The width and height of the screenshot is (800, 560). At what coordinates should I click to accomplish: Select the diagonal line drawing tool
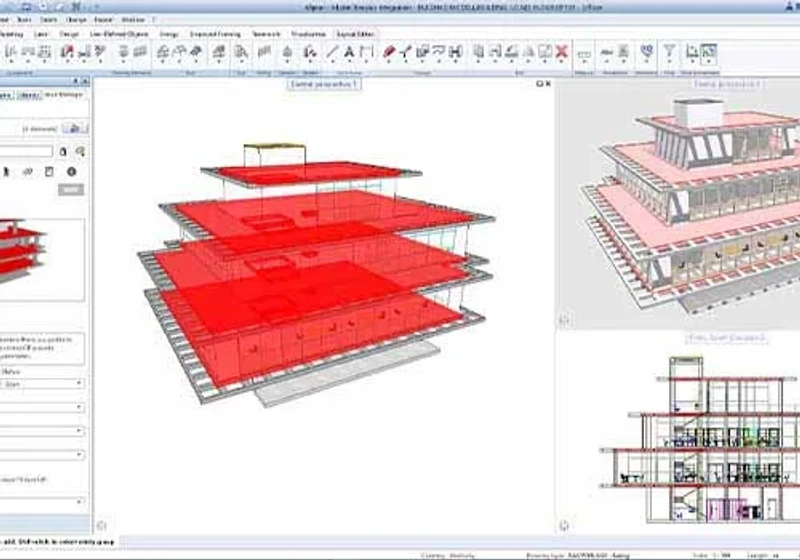click(332, 52)
